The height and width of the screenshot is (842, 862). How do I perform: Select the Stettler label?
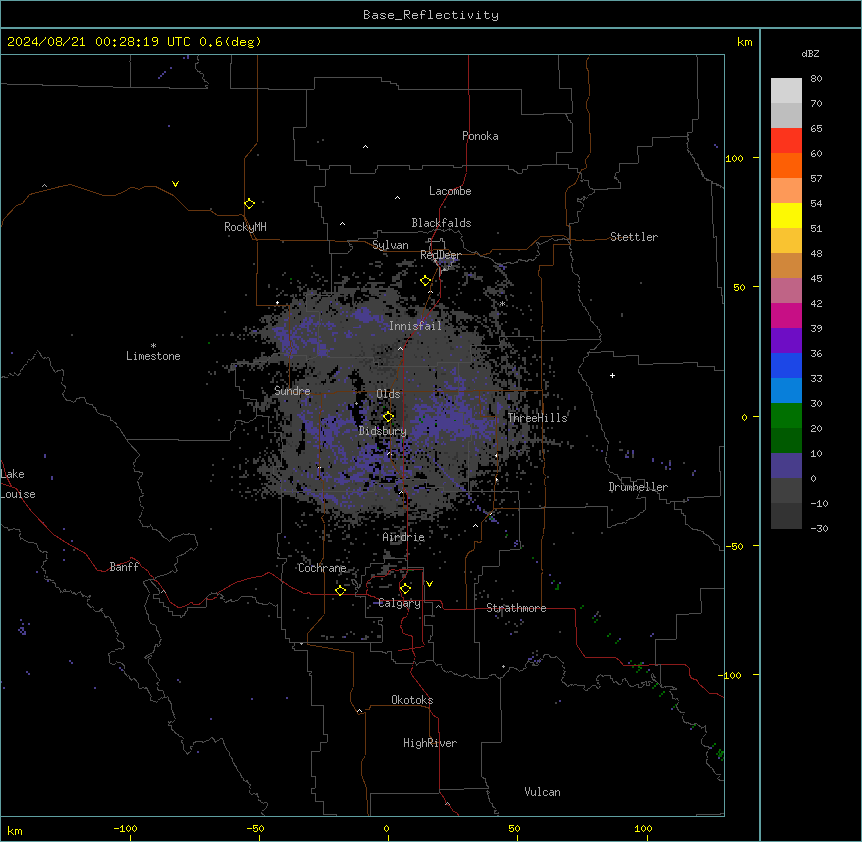point(634,237)
